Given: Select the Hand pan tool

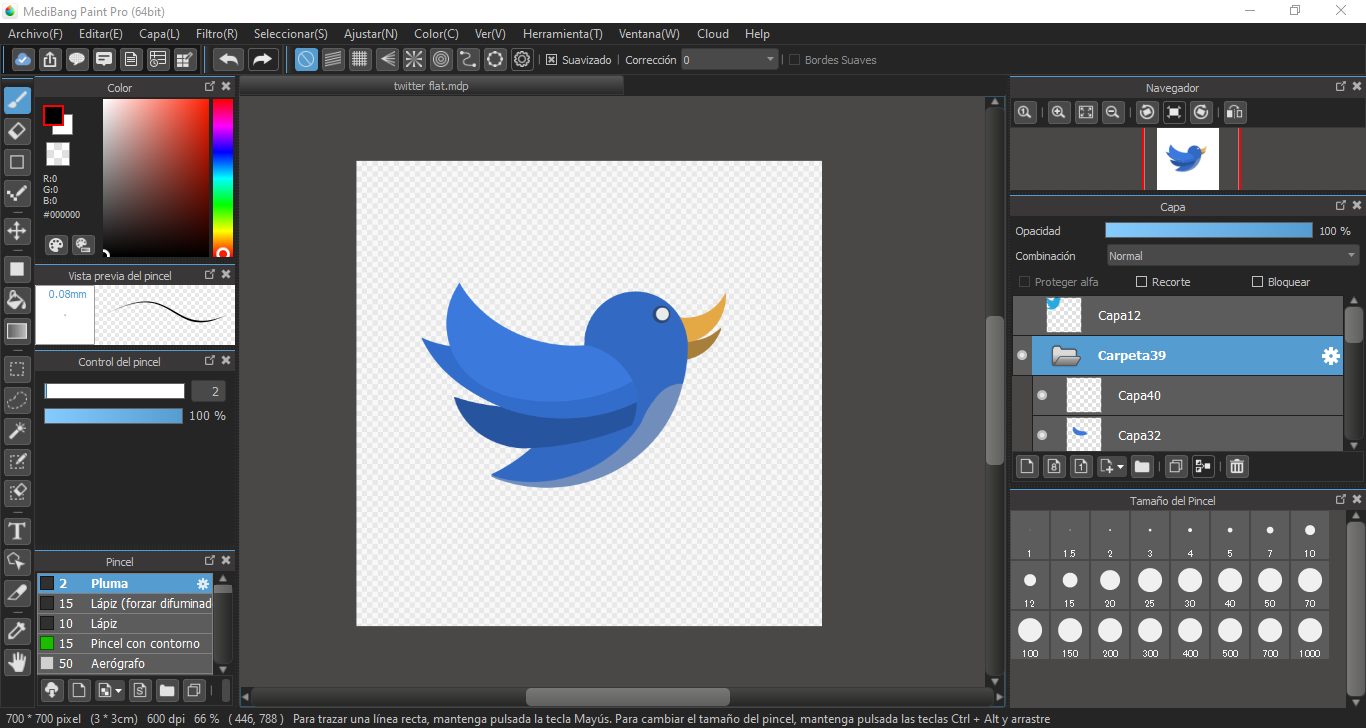Looking at the screenshot, I should (x=17, y=661).
